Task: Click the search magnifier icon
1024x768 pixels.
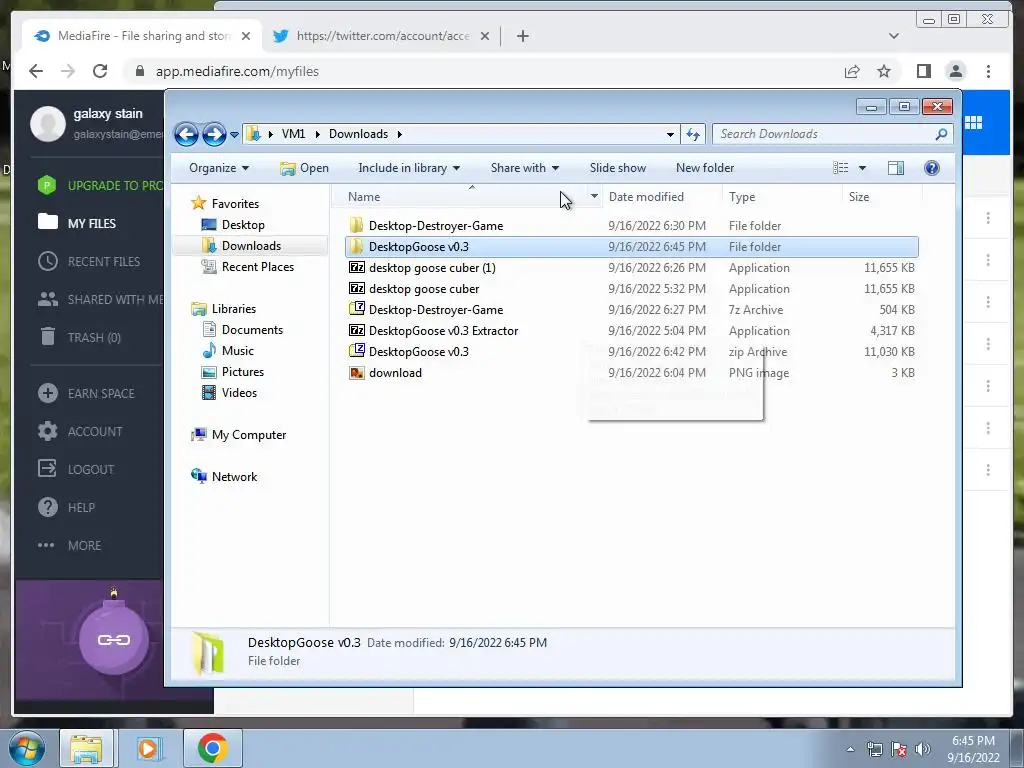Action: coord(941,134)
